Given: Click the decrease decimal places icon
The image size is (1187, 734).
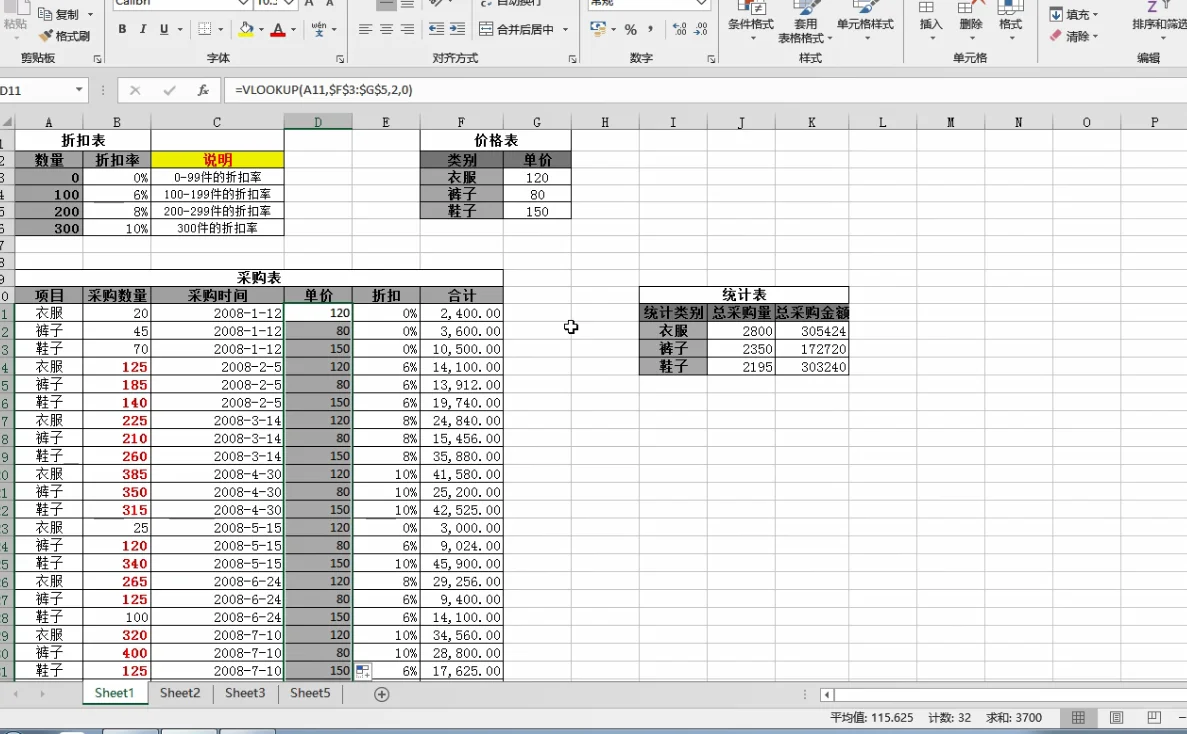Looking at the screenshot, I should (x=701, y=30).
